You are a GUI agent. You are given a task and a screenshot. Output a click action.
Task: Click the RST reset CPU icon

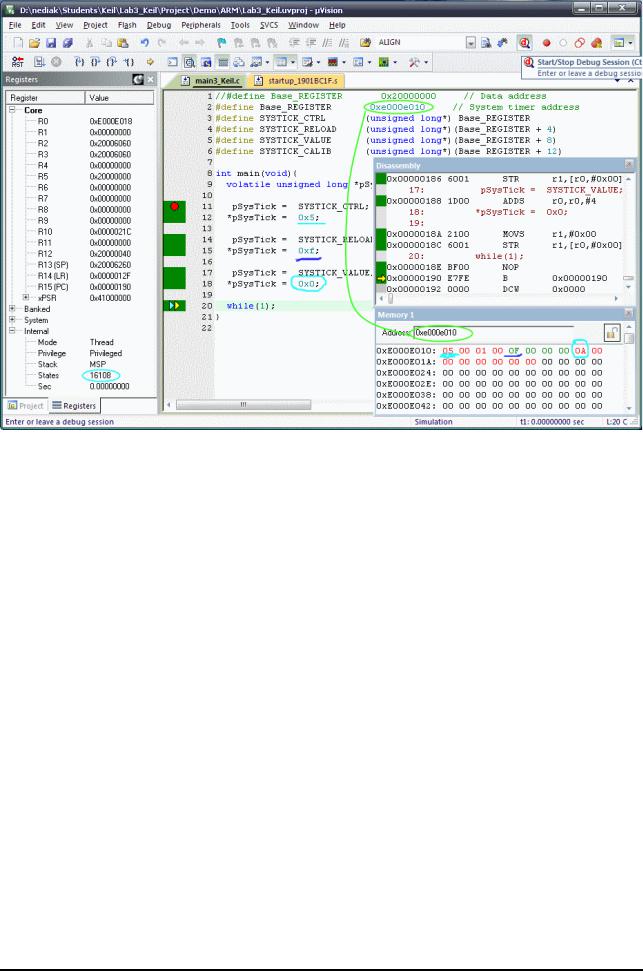17,62
